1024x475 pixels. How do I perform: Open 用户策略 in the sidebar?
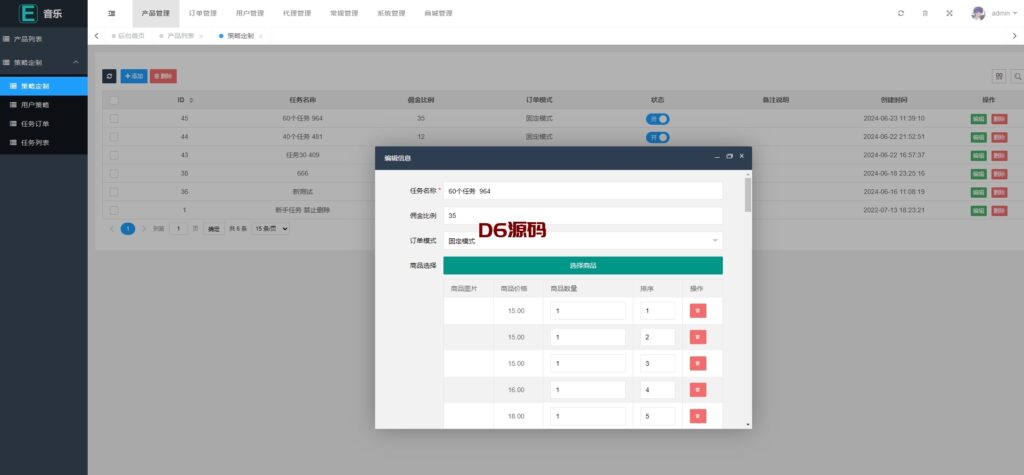point(44,105)
